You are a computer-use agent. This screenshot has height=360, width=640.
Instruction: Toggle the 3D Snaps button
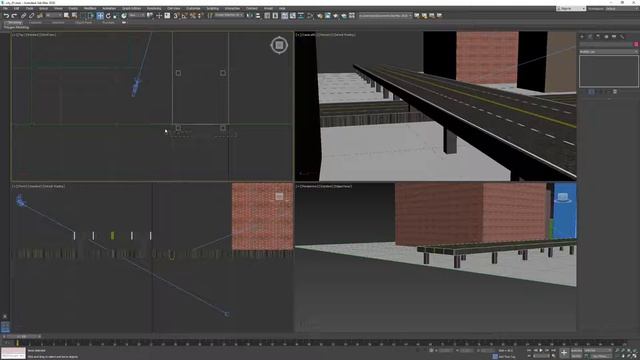(176, 16)
